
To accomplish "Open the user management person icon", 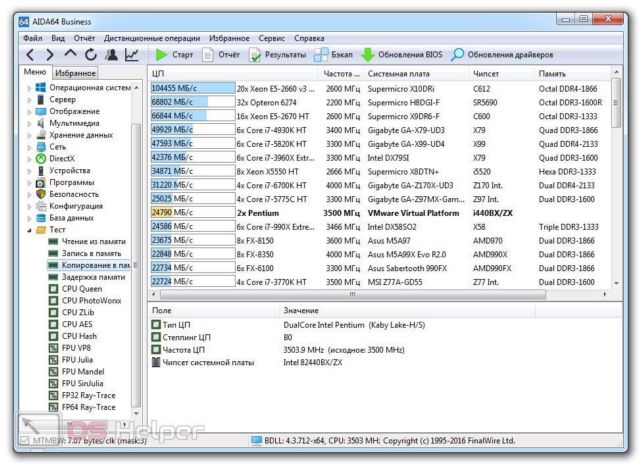I will point(111,55).
